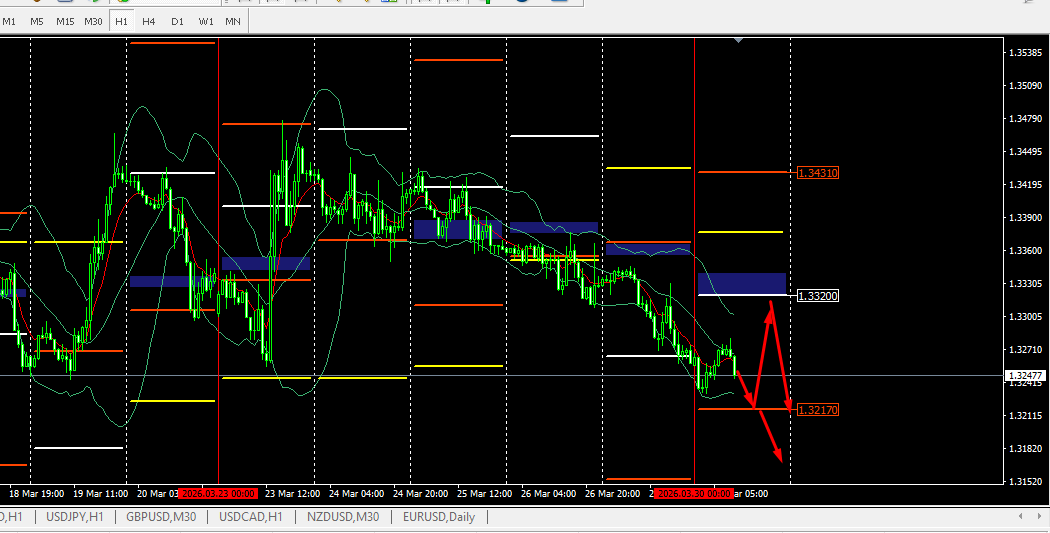Click 1.31520 on the price scale
The height and width of the screenshot is (533, 1050).
coord(1025,482)
